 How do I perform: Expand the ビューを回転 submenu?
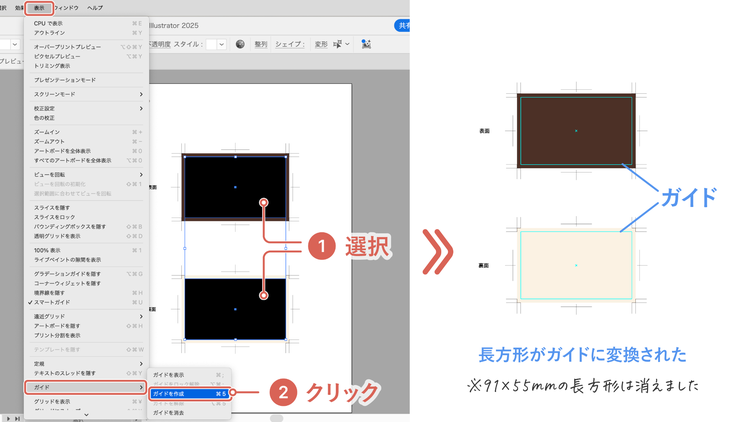[87, 175]
